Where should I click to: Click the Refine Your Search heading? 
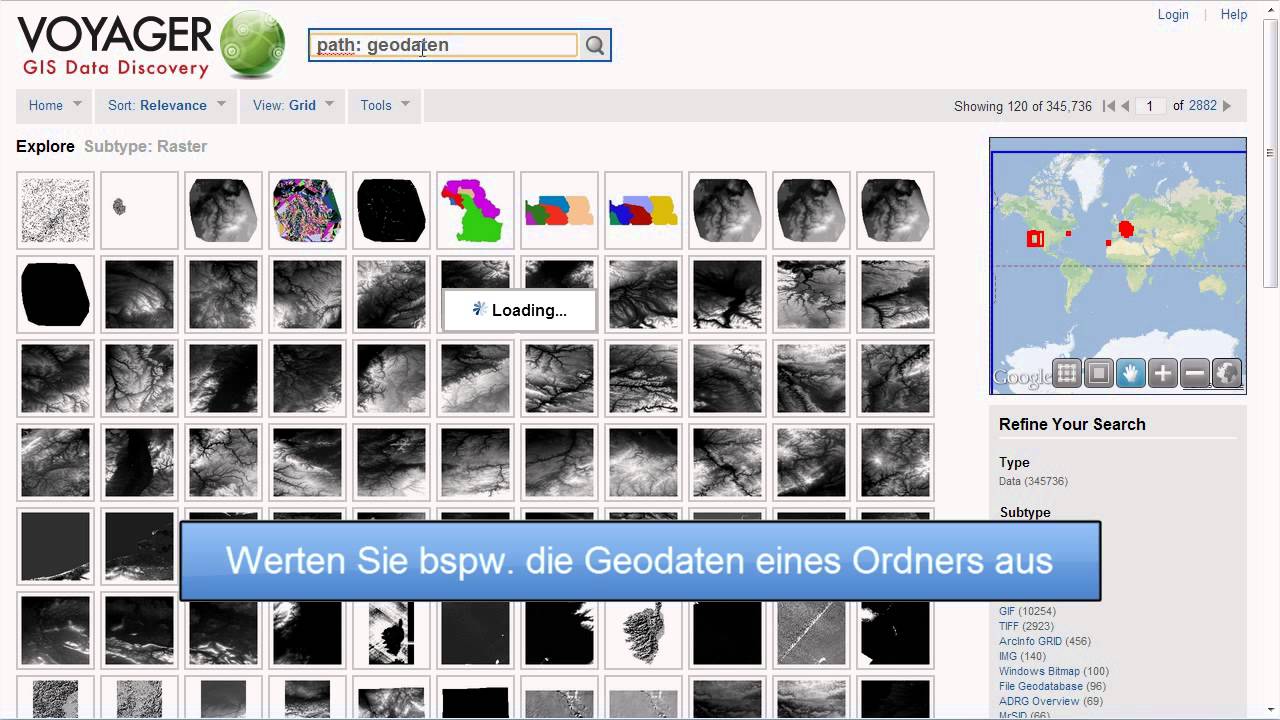1072,424
